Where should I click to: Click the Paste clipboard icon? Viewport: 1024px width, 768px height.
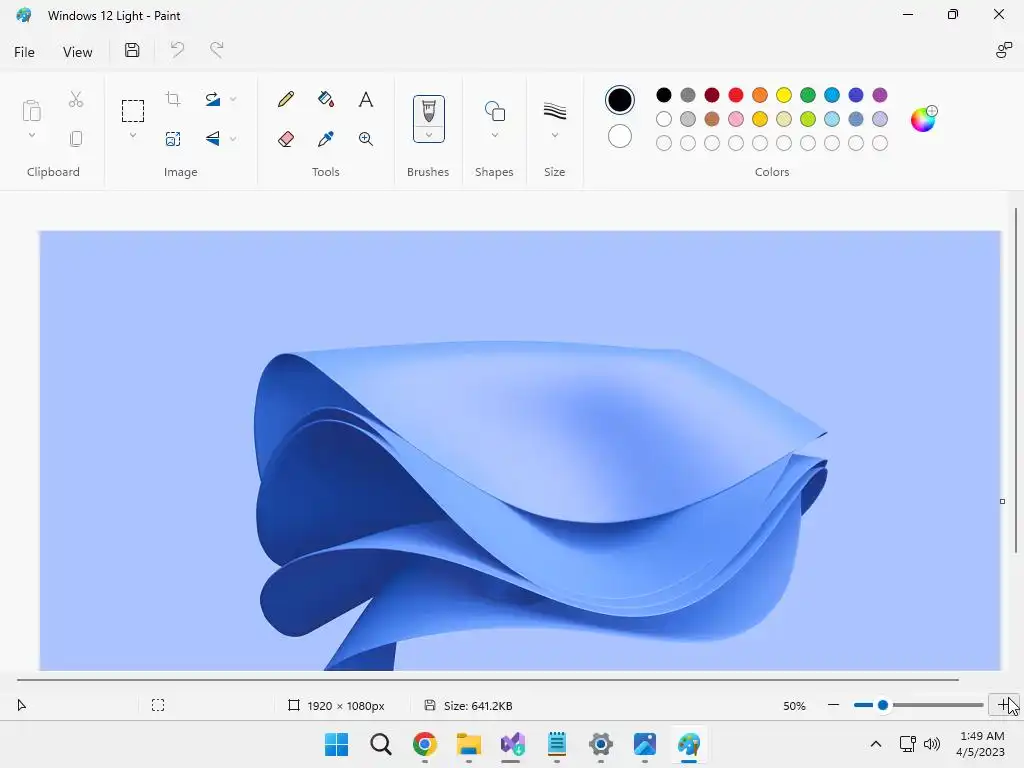31,110
